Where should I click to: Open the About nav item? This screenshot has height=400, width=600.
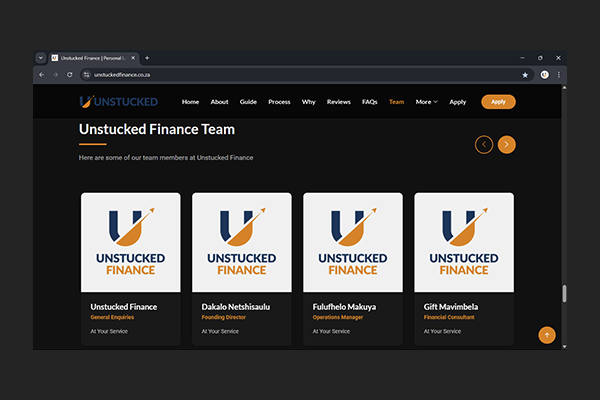219,102
